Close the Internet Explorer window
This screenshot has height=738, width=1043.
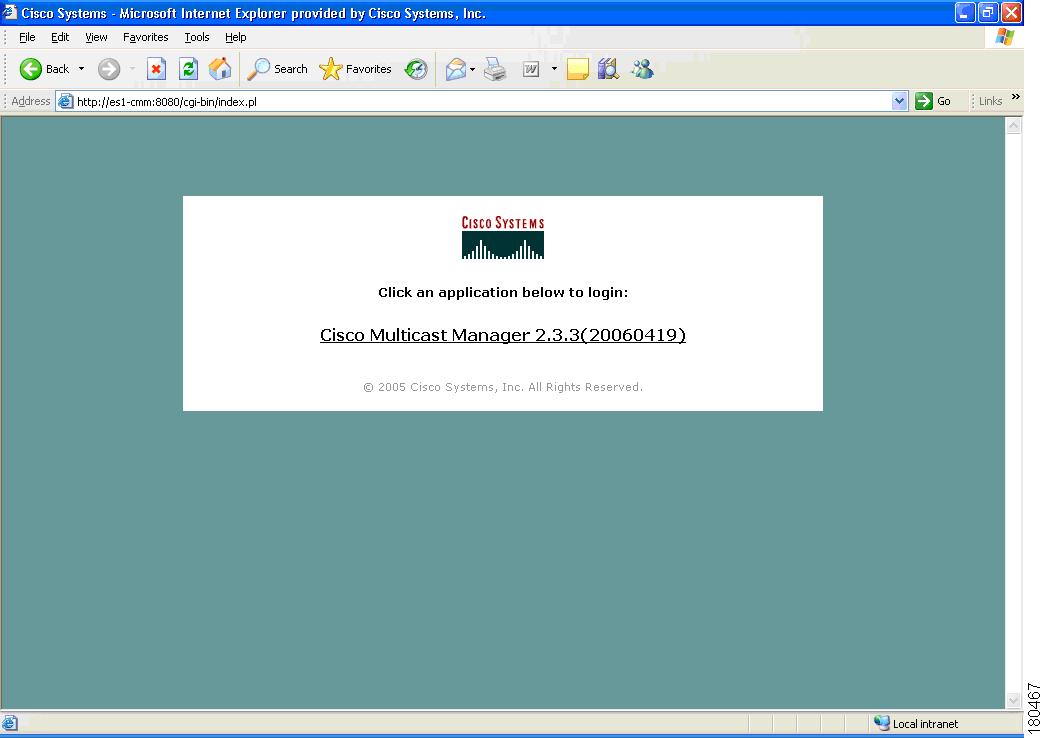(x=1011, y=13)
